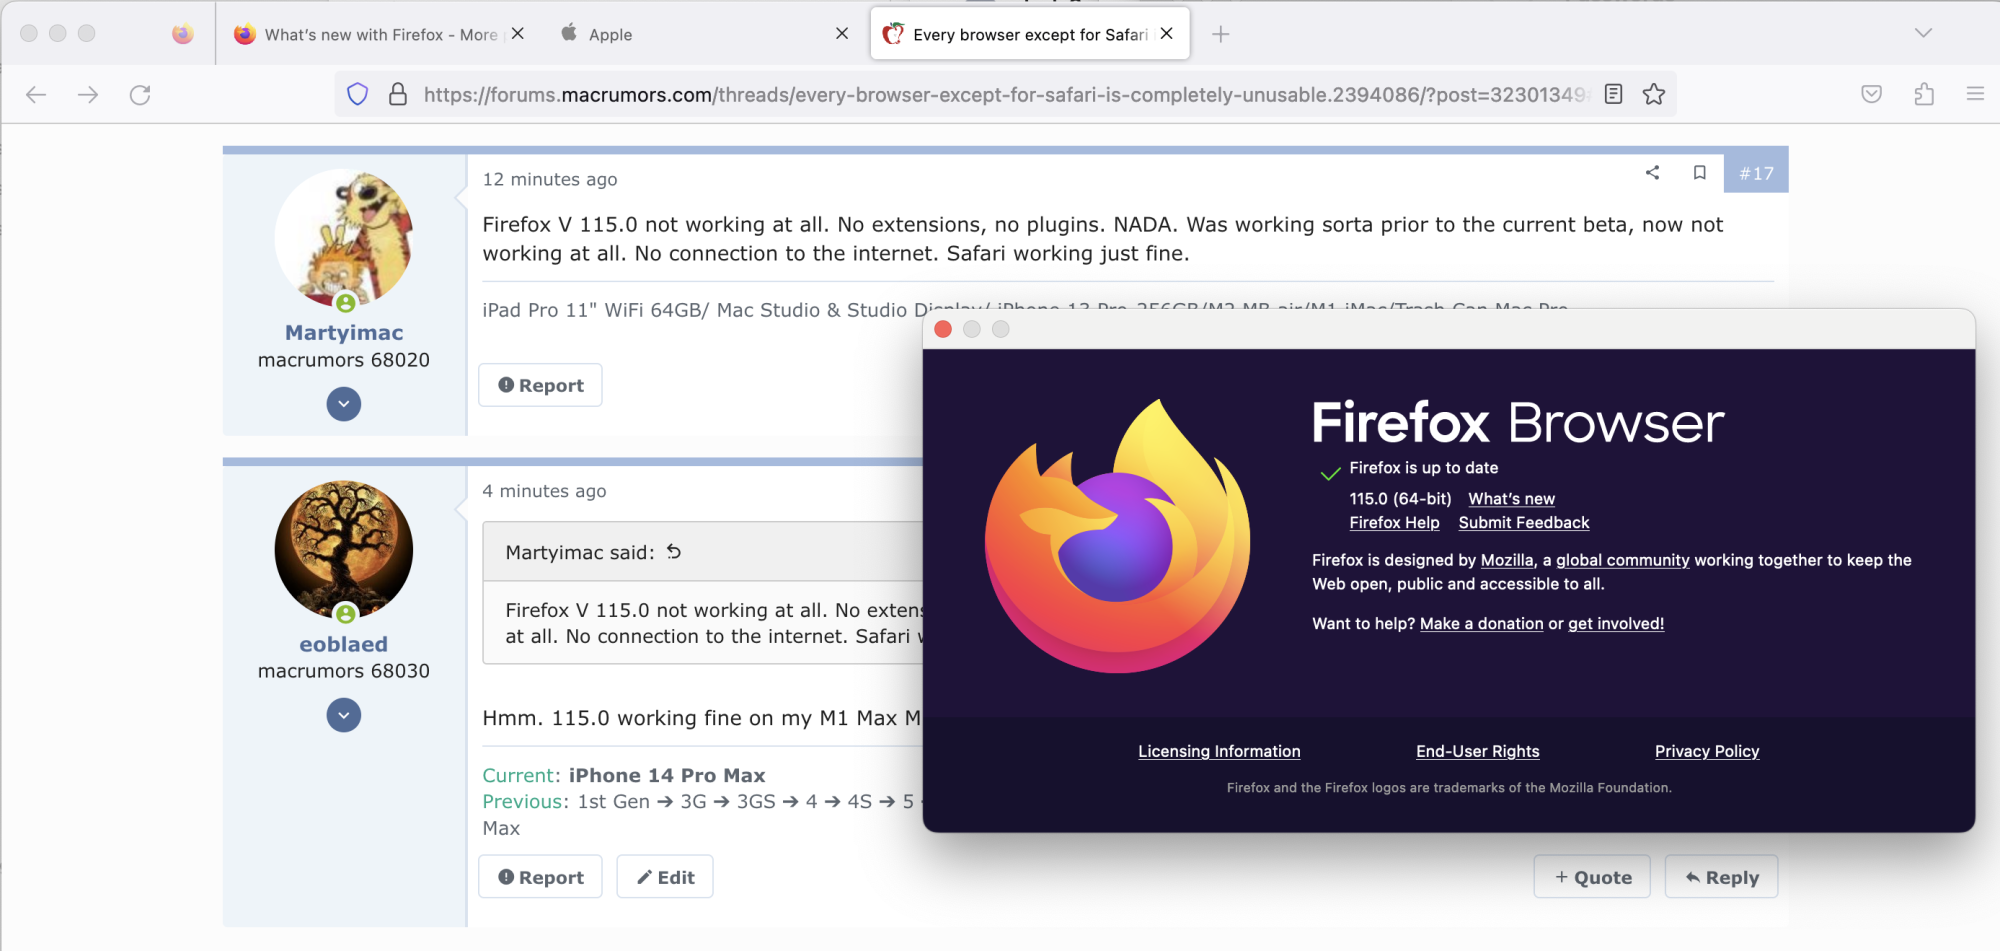Click Make a donation link

[x=1482, y=624]
